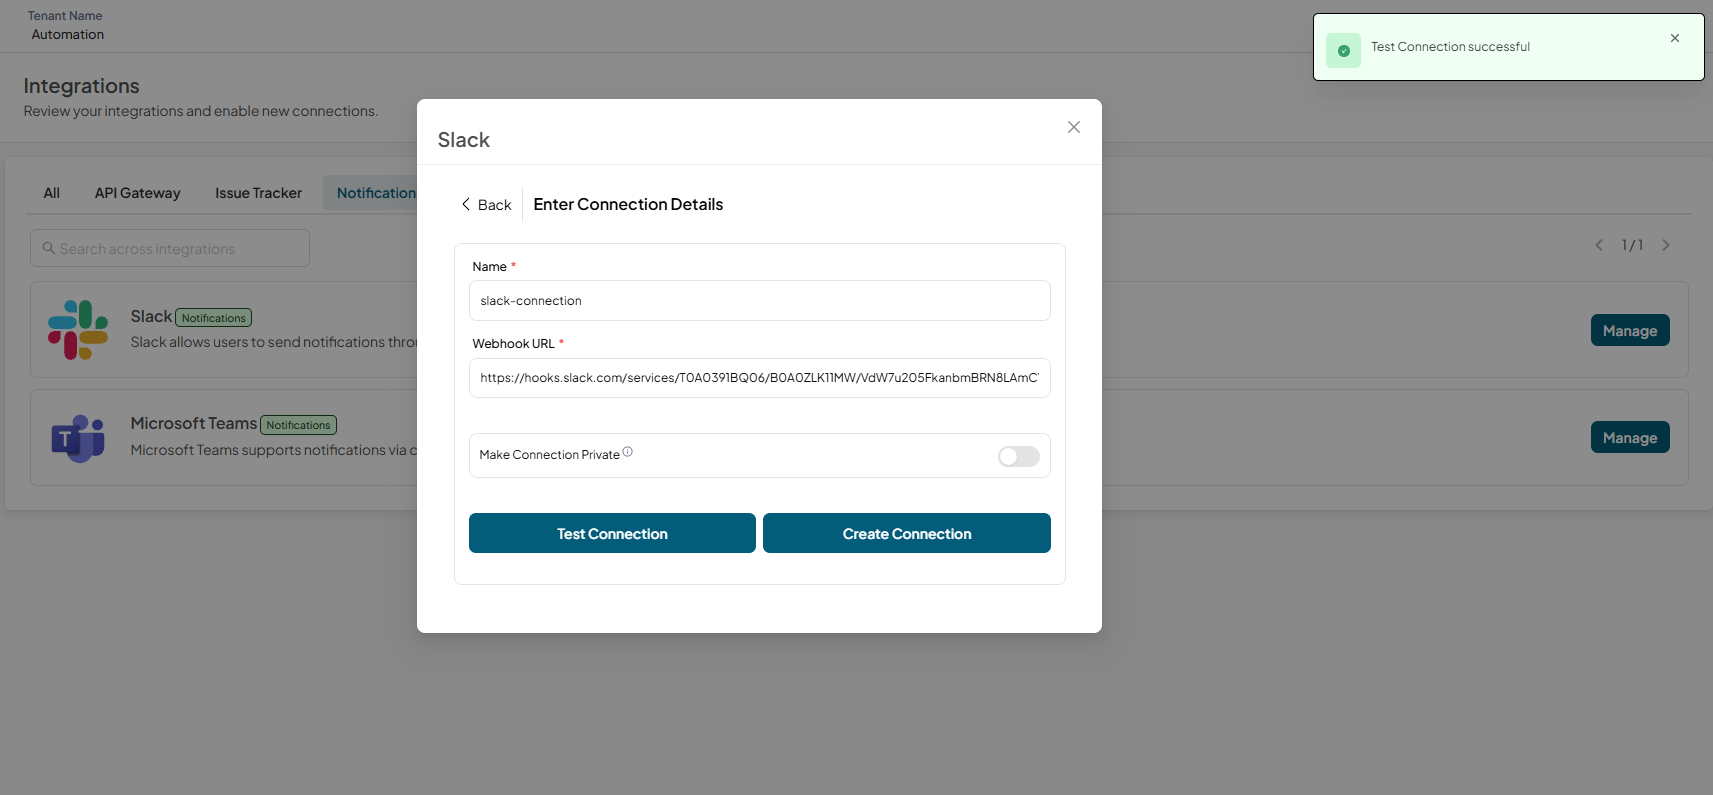Open the All integrations tab
The image size is (1713, 795).
(52, 193)
